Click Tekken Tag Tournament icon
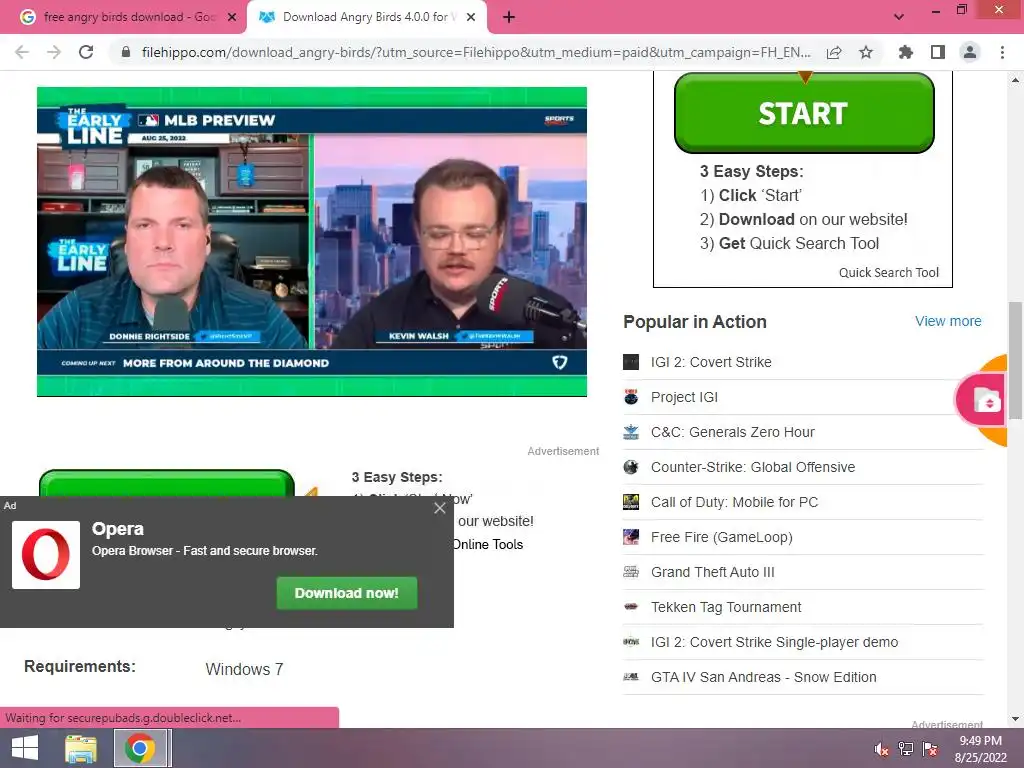Screen dimensions: 1024x768 (631, 607)
